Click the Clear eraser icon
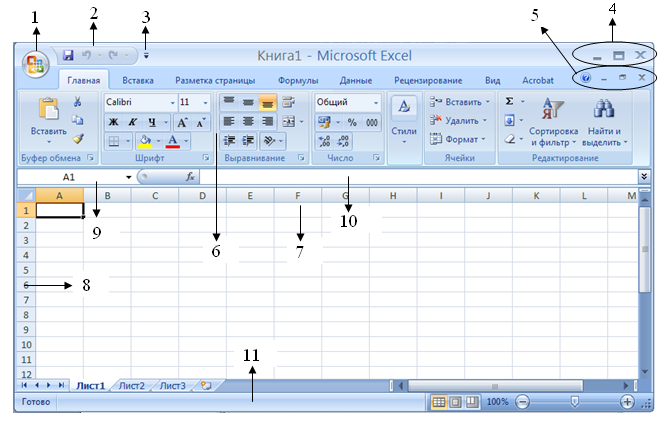The width and height of the screenshot is (668, 425). click(510, 139)
